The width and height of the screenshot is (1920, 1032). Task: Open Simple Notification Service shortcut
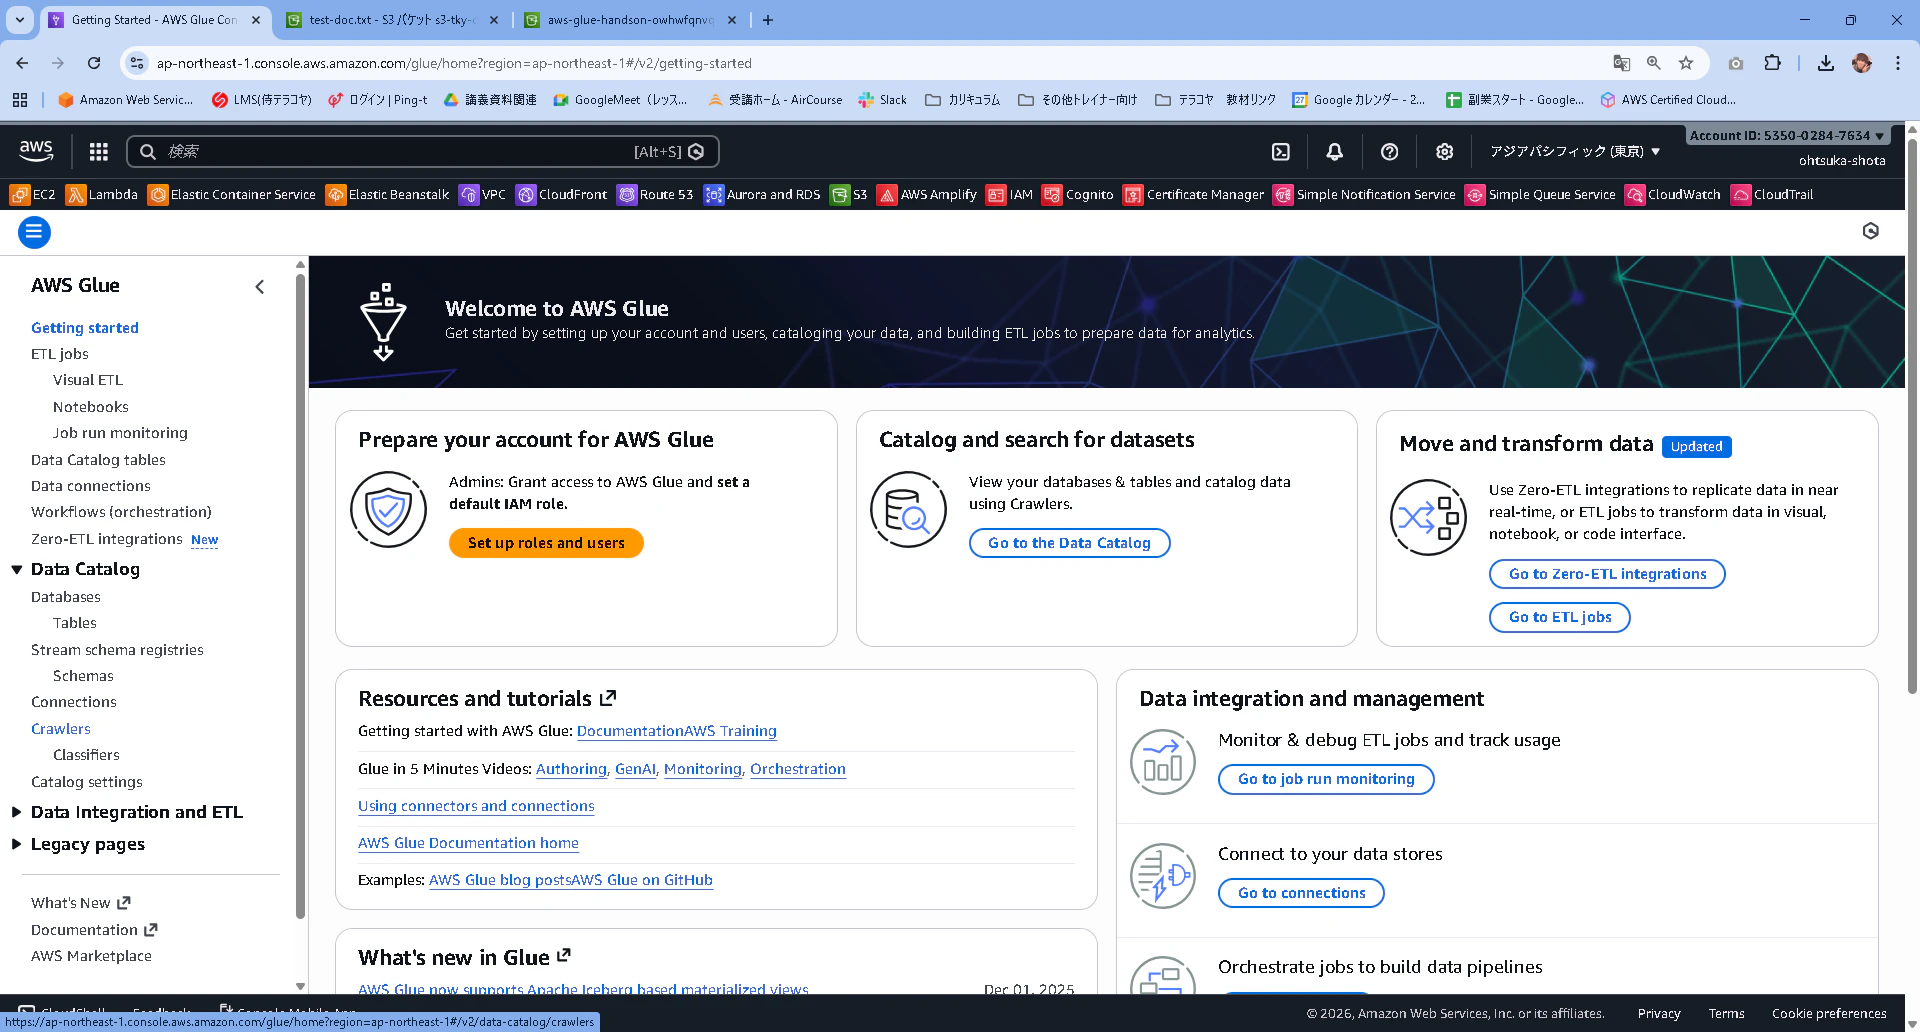tap(1365, 194)
